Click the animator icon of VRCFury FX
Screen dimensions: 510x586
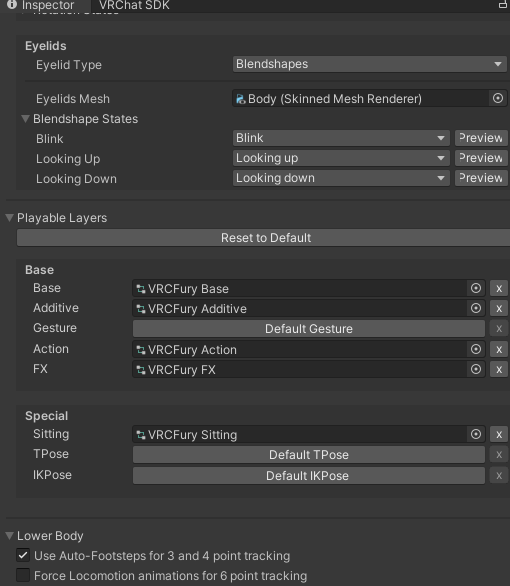pos(141,370)
